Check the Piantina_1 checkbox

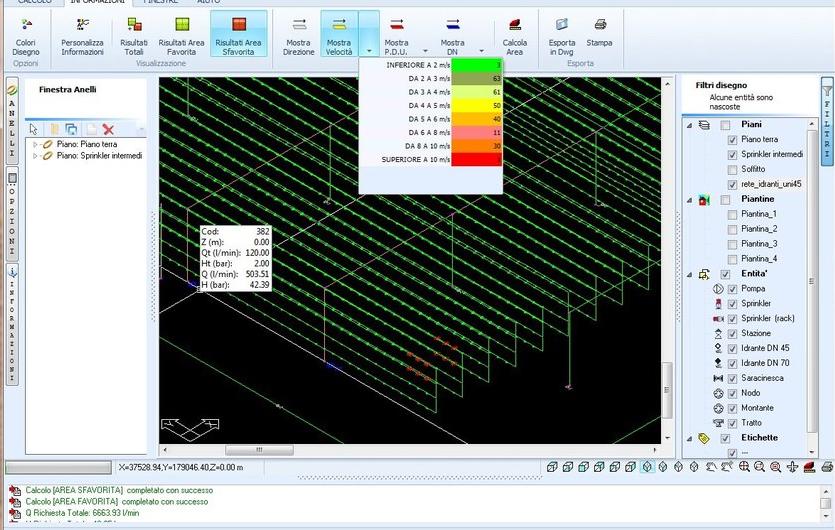pyautogui.click(x=733, y=214)
